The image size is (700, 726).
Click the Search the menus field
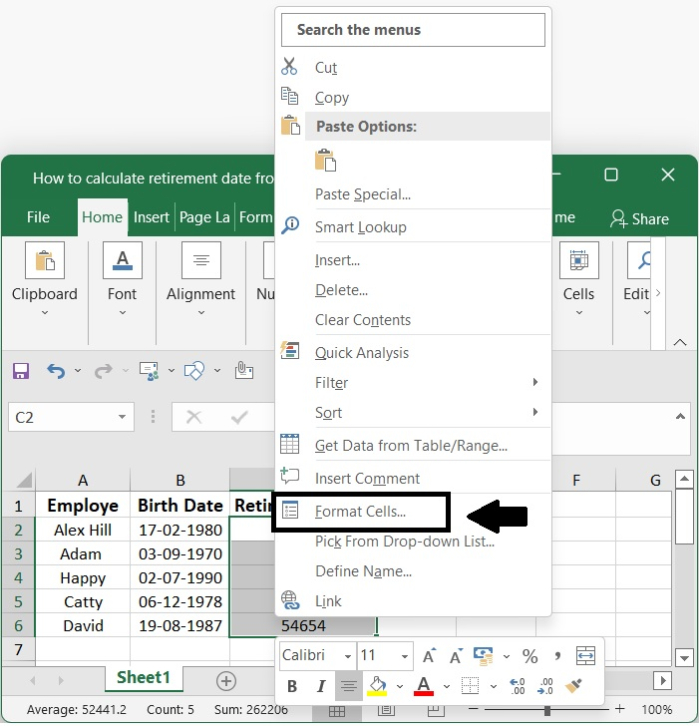(413, 30)
